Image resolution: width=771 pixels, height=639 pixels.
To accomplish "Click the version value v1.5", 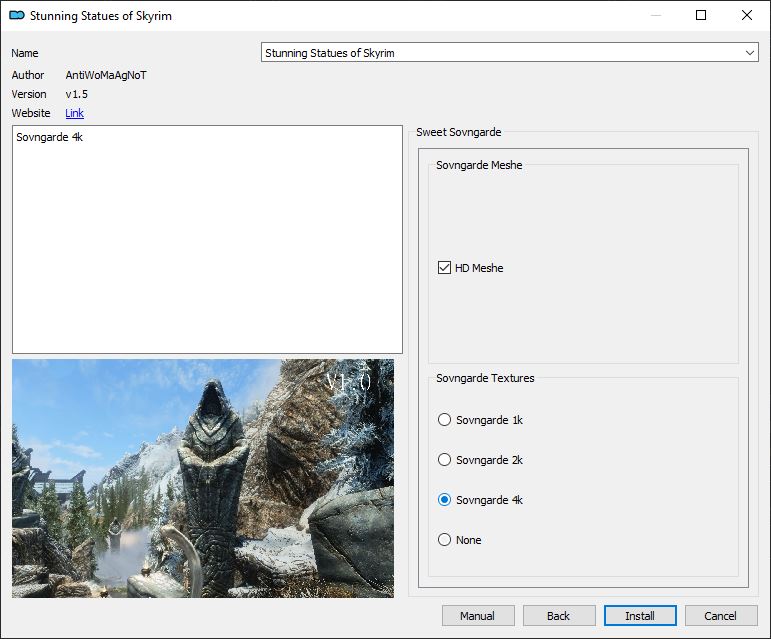I will (x=77, y=94).
